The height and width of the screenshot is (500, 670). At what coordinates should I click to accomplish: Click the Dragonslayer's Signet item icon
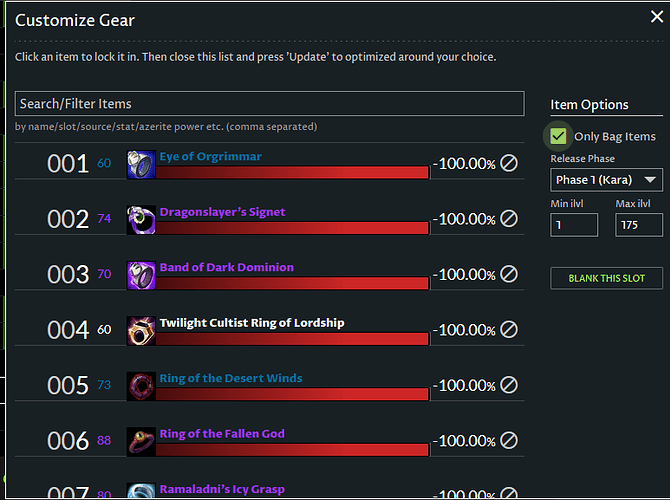point(141,219)
